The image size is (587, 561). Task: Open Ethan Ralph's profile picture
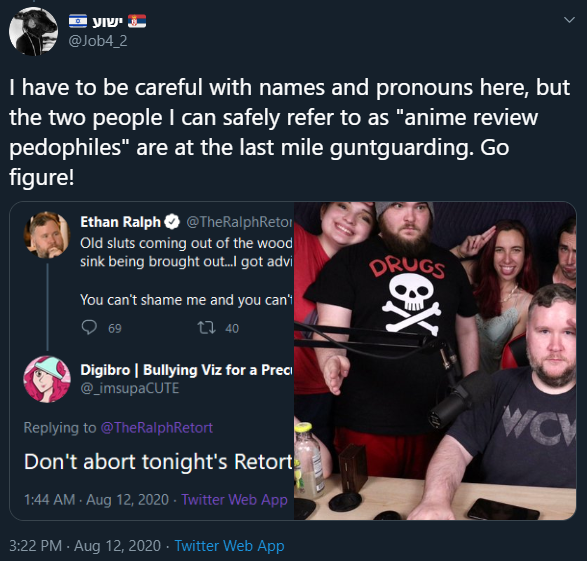pyautogui.click(x=46, y=235)
